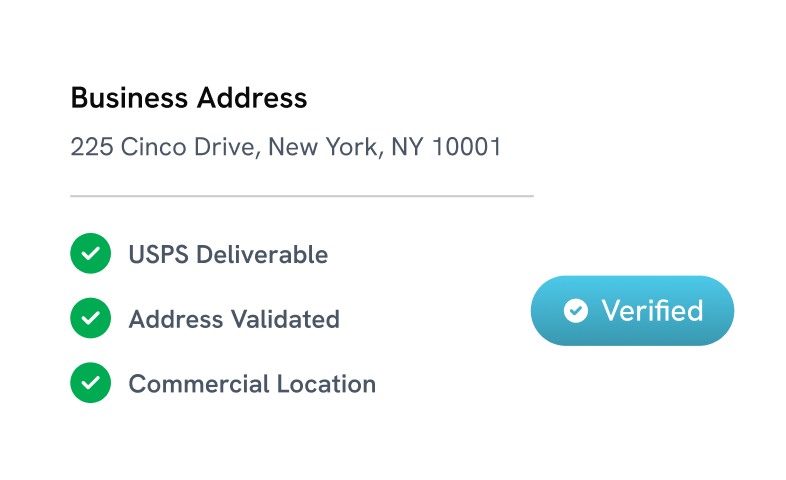Viewport: 786px width, 480px height.
Task: Select the Address Validated label
Action: [x=234, y=320]
